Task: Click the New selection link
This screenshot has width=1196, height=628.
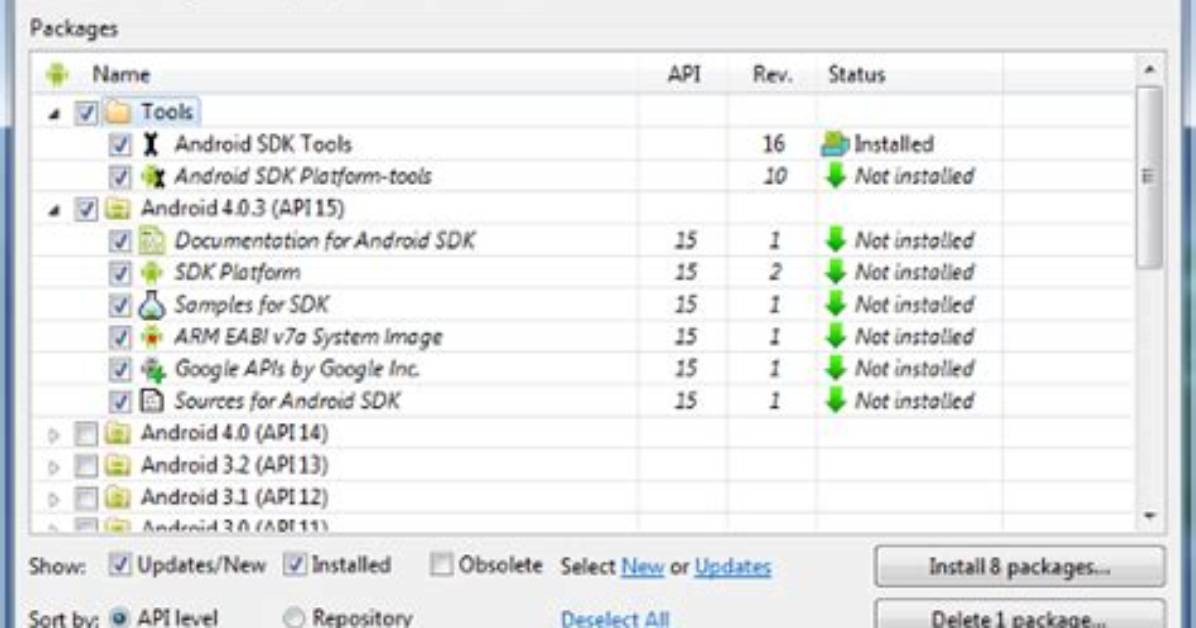Action: [642, 567]
